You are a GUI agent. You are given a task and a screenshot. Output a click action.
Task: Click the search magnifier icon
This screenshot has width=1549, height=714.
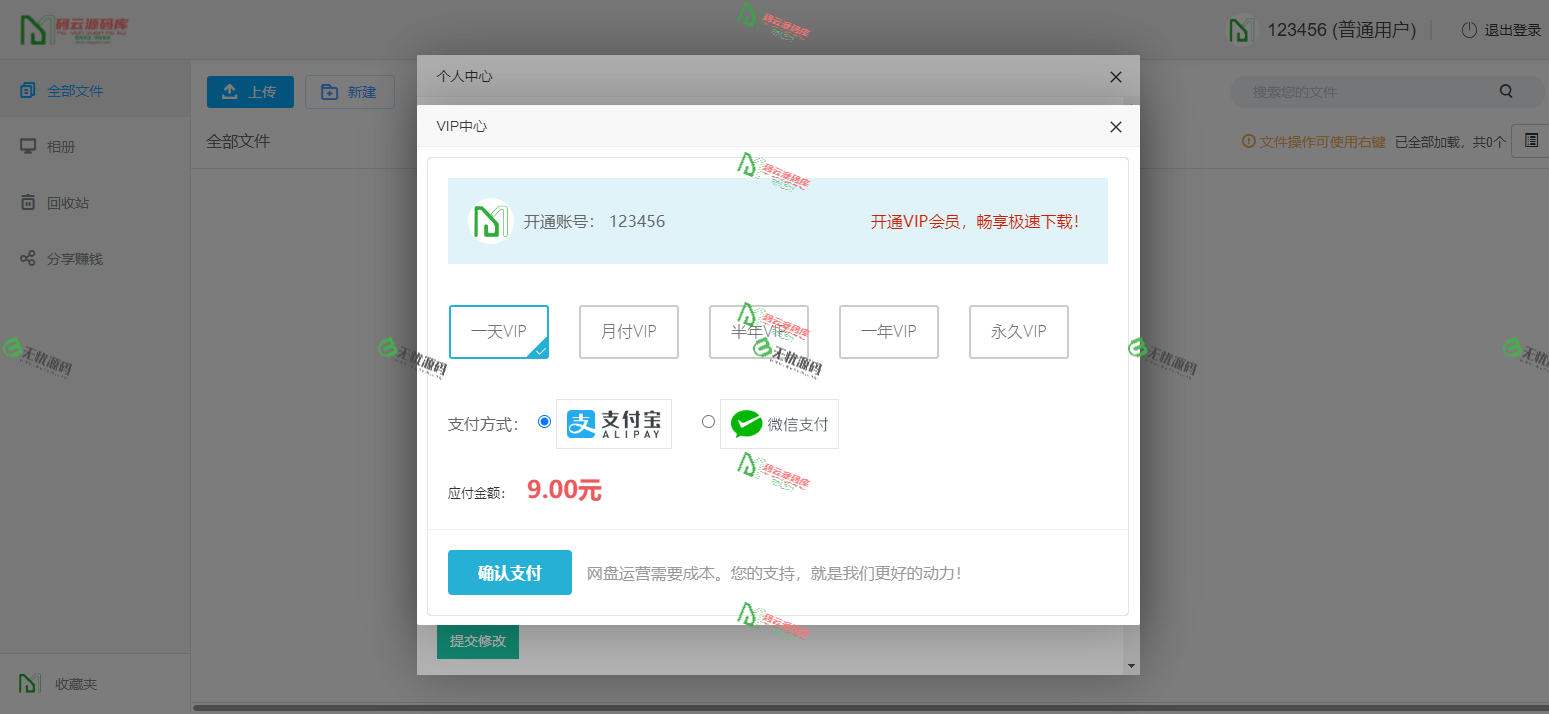tap(1506, 91)
